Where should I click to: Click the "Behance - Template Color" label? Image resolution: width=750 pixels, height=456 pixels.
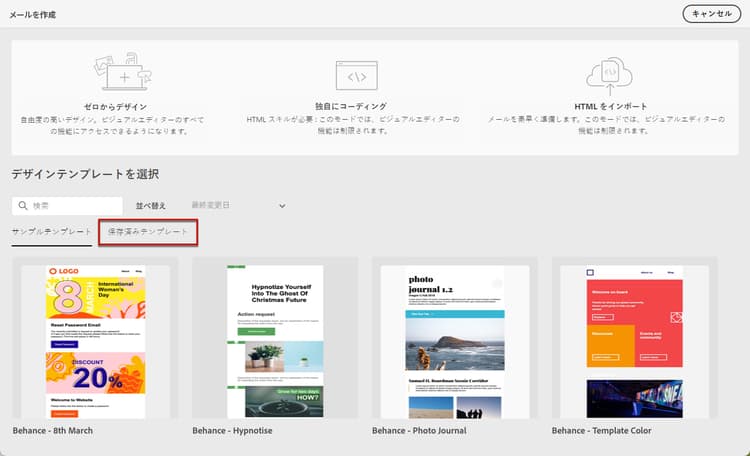tap(601, 431)
